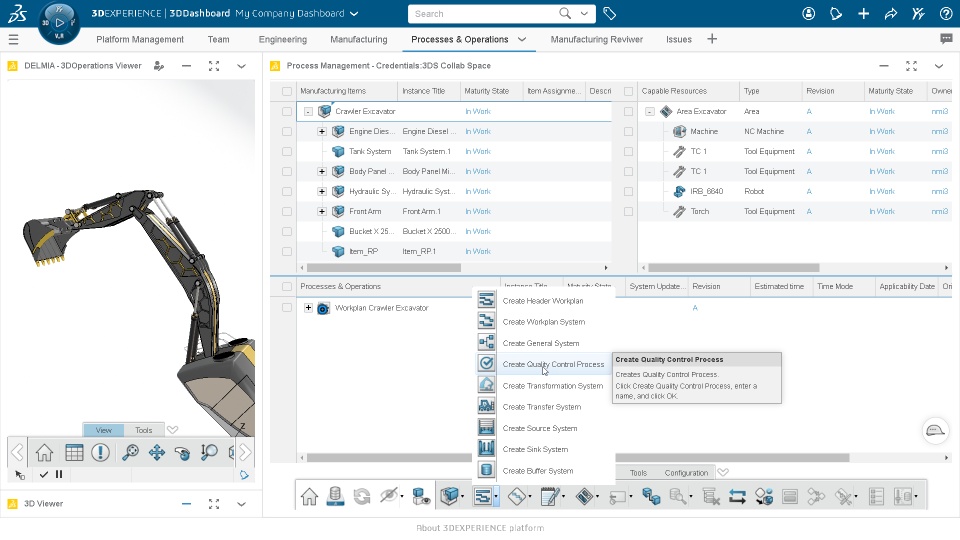Switch to the Manufacturing tab

359,39
